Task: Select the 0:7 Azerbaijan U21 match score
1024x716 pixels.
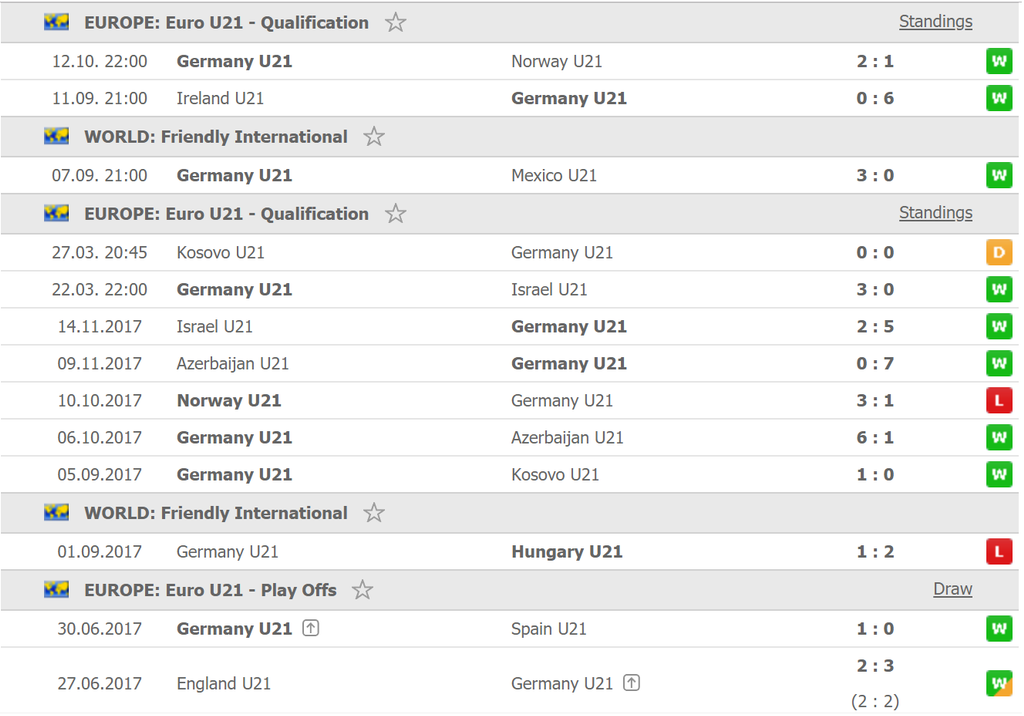Action: [x=875, y=364]
